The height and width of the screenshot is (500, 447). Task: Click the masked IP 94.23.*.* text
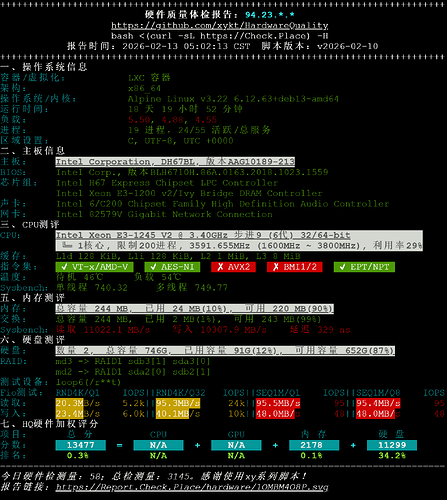(270, 15)
